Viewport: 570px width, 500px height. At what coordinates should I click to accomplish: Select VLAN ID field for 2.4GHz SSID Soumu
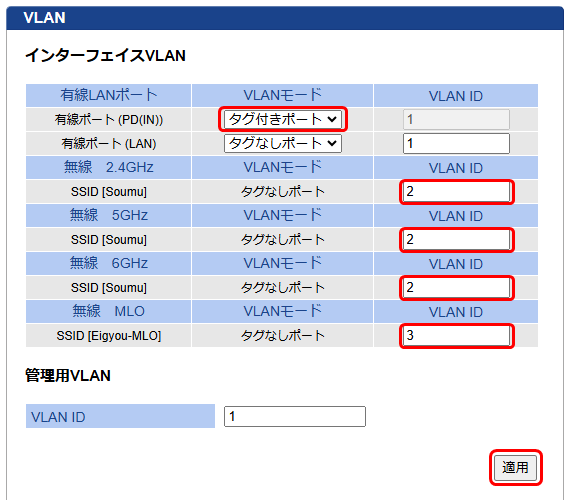click(456, 191)
